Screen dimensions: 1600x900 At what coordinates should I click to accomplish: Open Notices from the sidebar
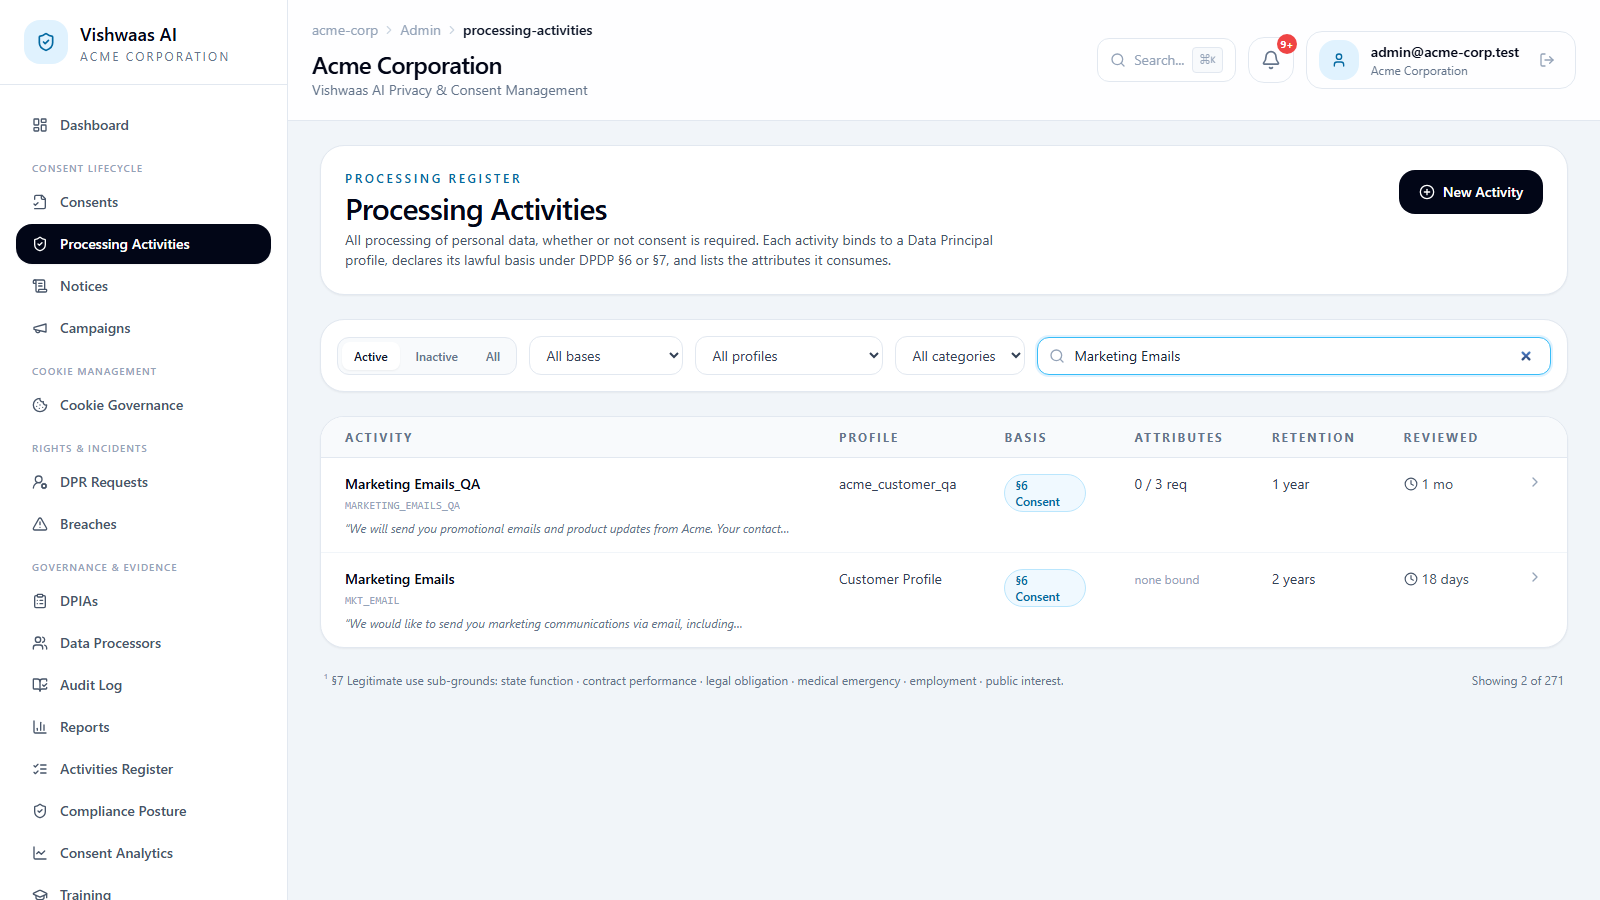(x=143, y=286)
